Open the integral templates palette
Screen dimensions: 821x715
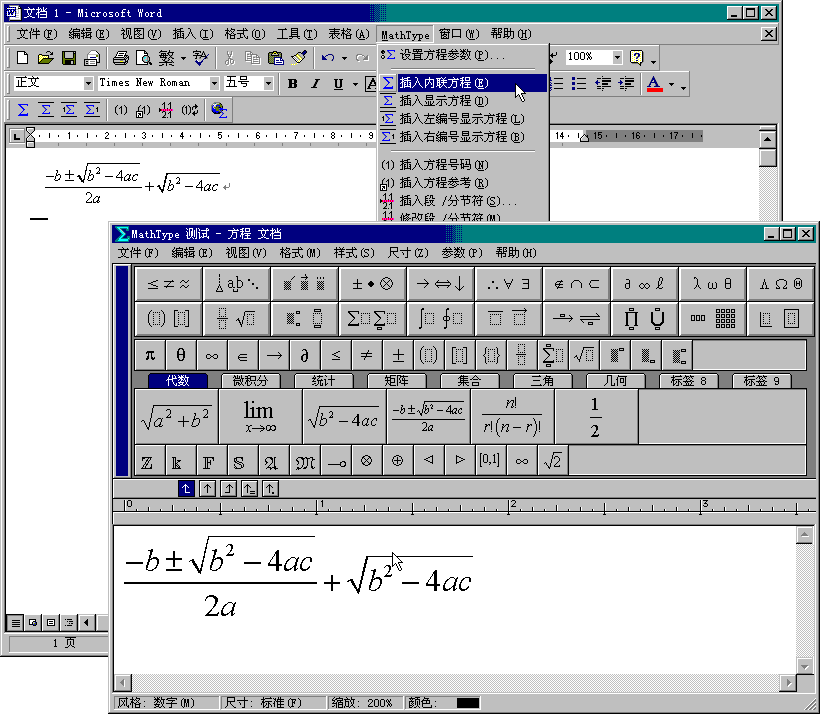[440, 318]
